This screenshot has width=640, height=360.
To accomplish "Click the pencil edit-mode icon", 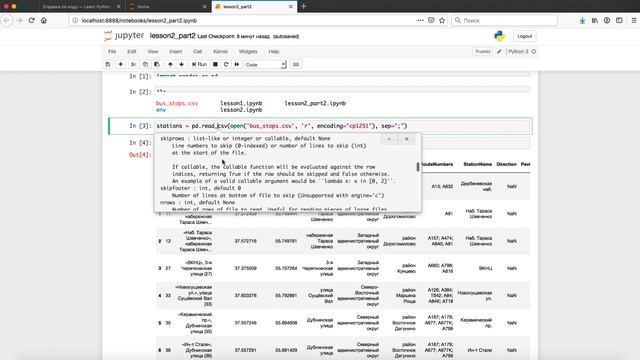I will pyautogui.click(x=499, y=51).
